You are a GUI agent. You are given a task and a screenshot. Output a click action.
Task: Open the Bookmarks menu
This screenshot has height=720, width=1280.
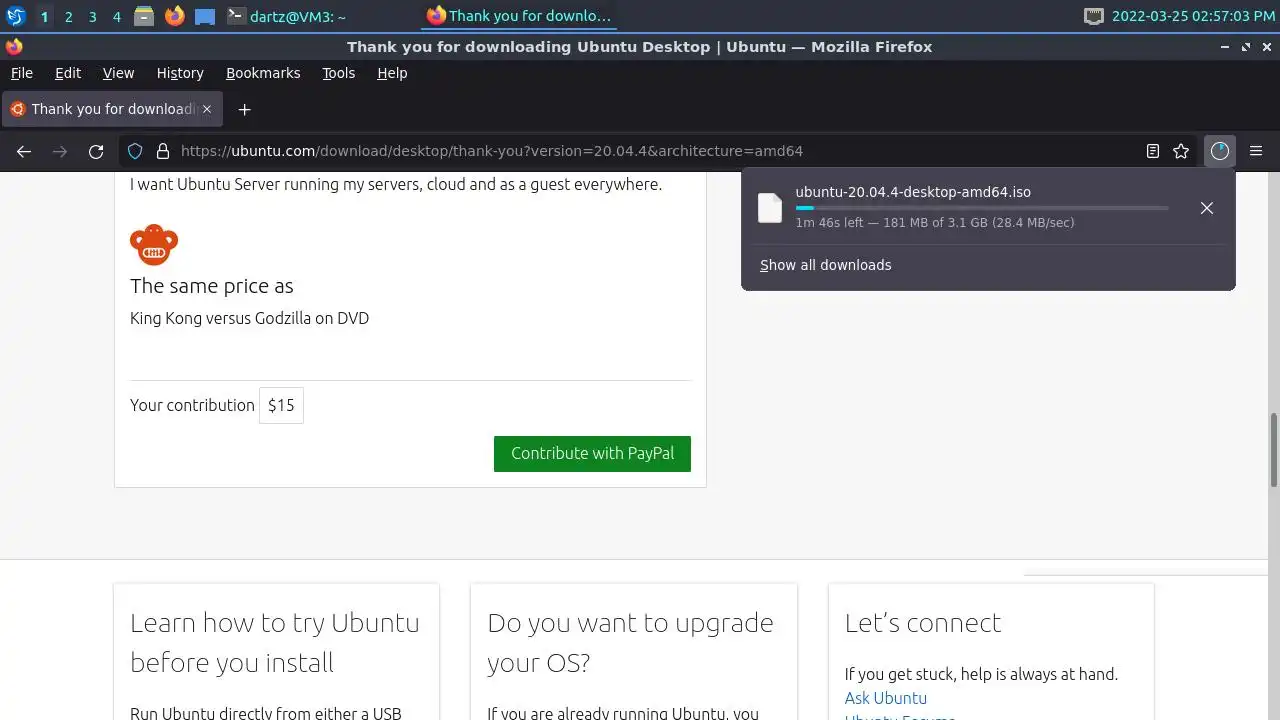pyautogui.click(x=263, y=73)
